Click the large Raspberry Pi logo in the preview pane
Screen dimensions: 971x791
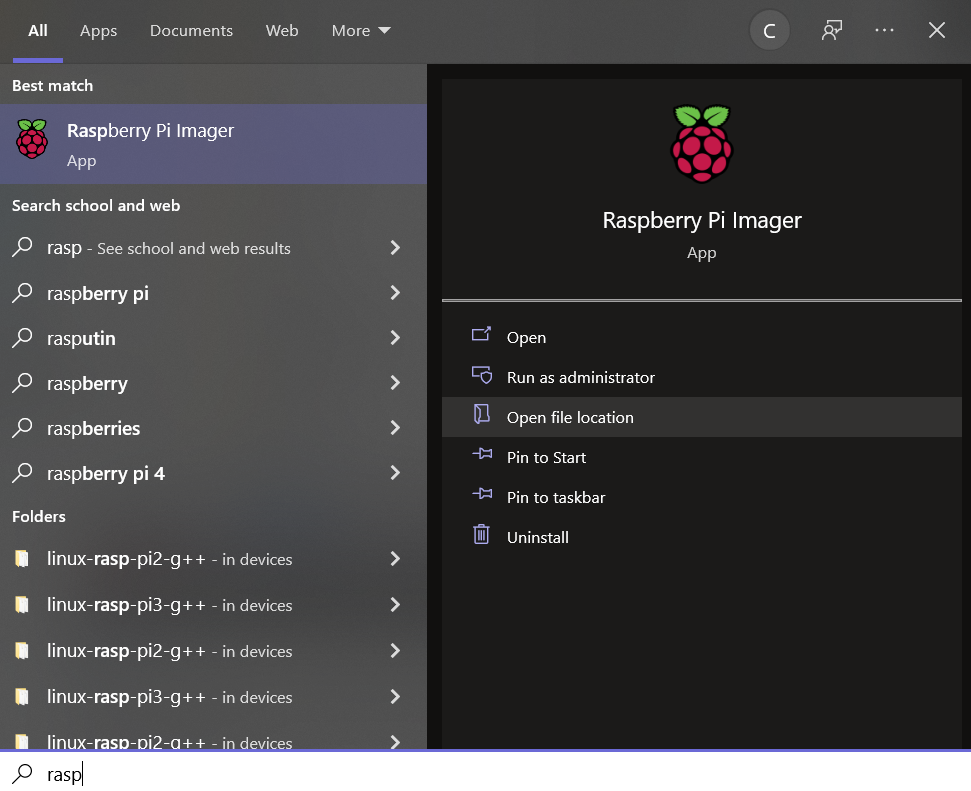(x=702, y=144)
